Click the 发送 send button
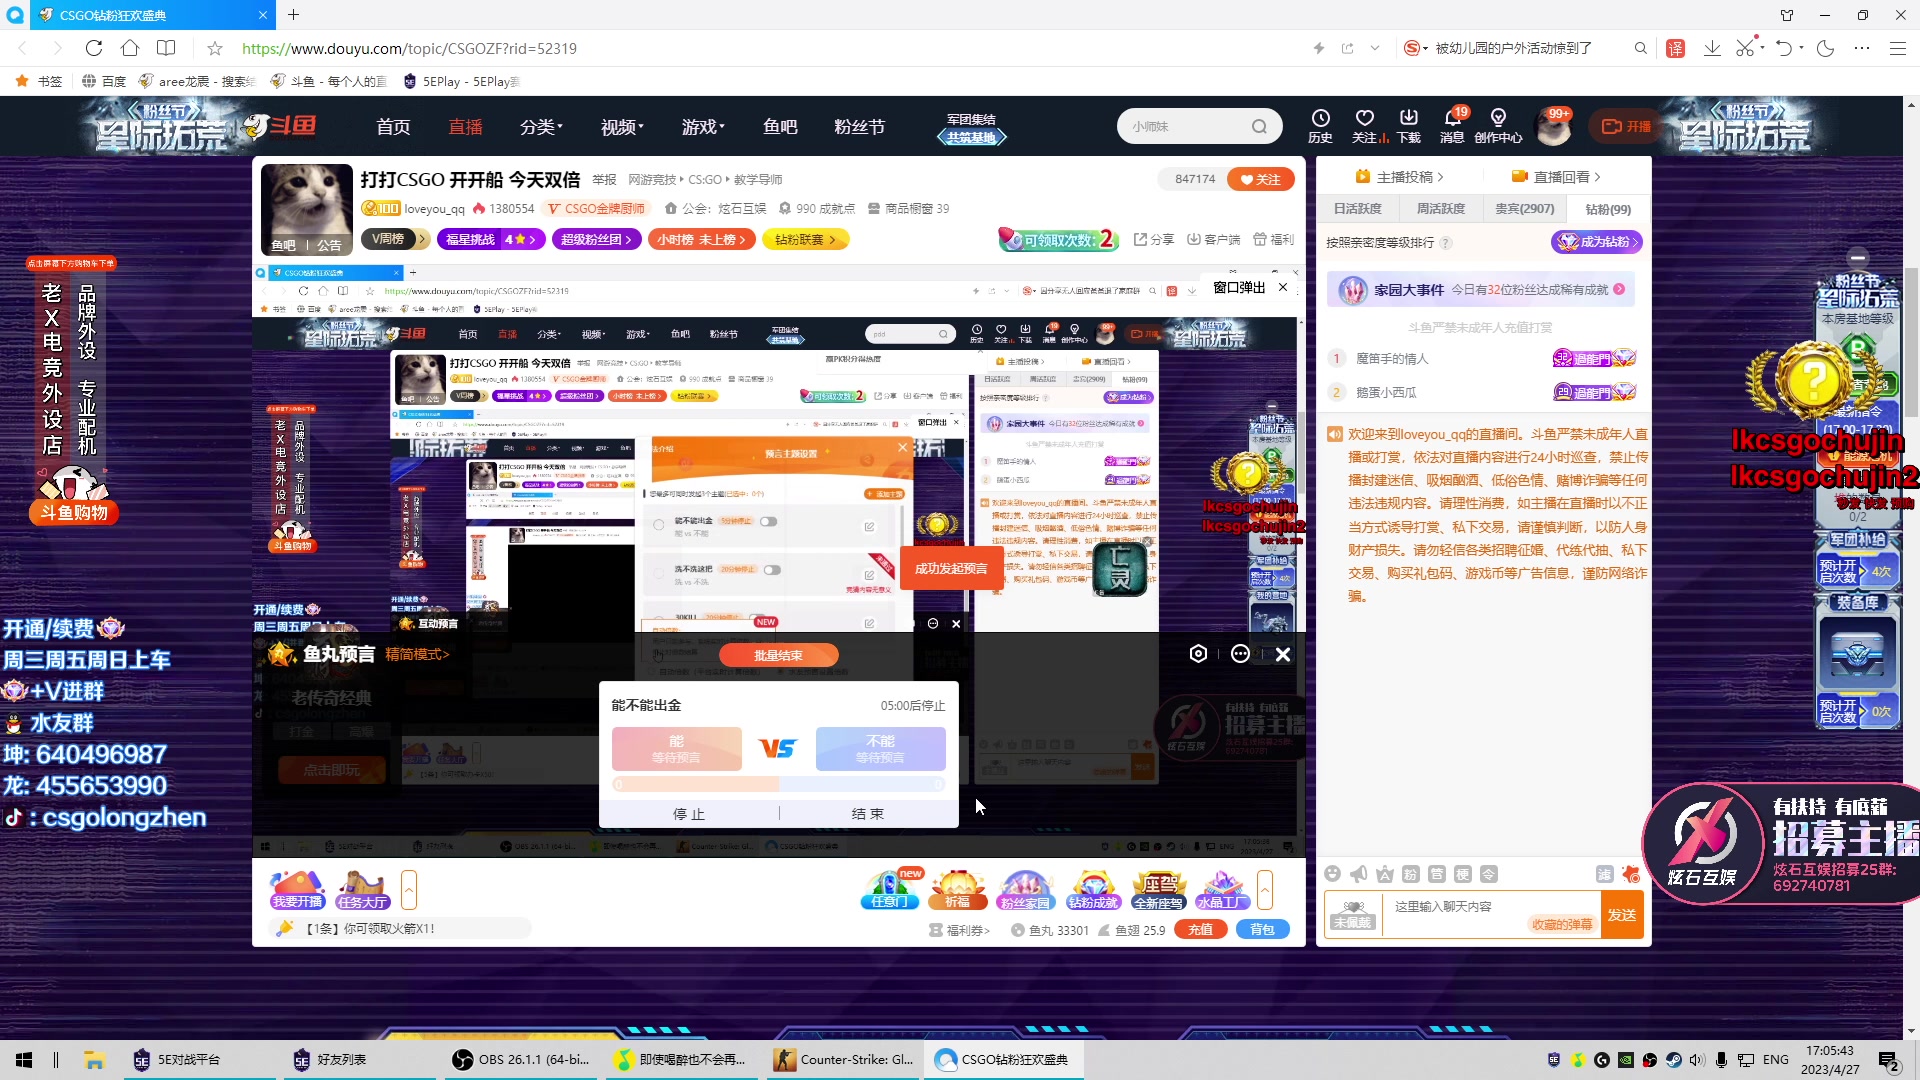The width and height of the screenshot is (1920, 1080). click(1622, 915)
